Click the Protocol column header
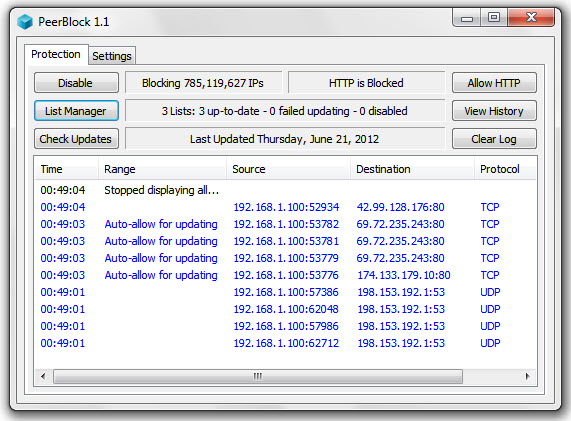571x421 pixels. [x=505, y=169]
